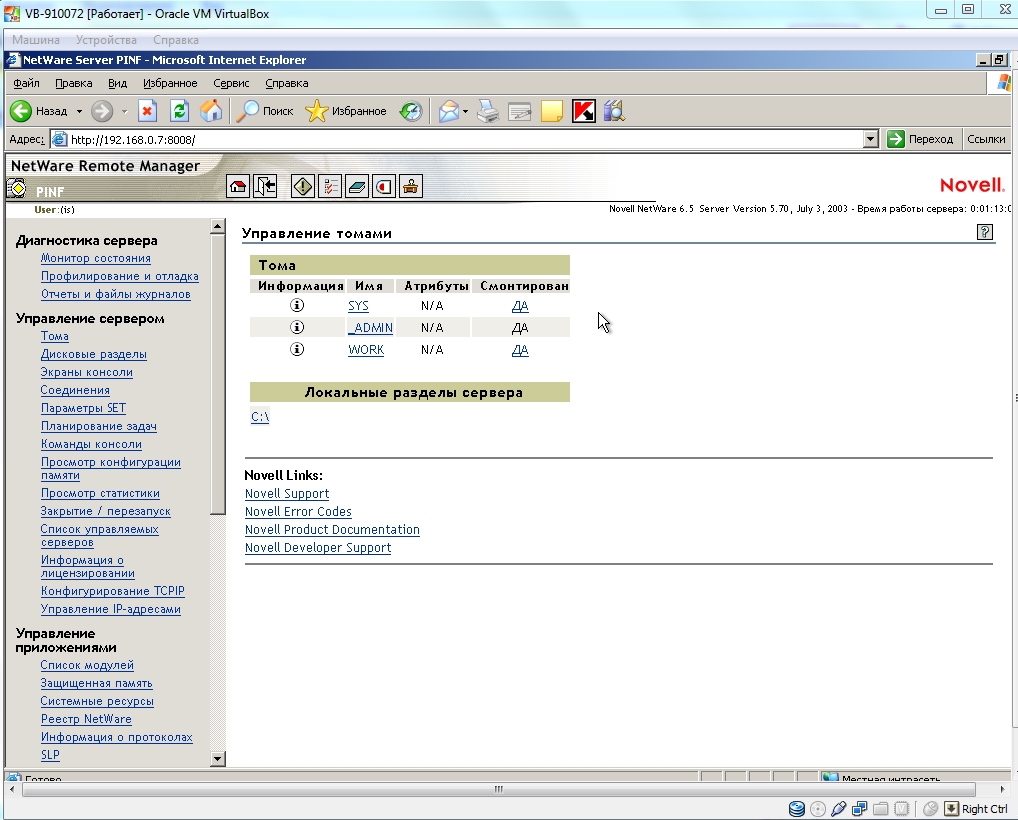The width and height of the screenshot is (1018, 820).
Task: Click the desk/admin icon in the header
Action: (410, 187)
